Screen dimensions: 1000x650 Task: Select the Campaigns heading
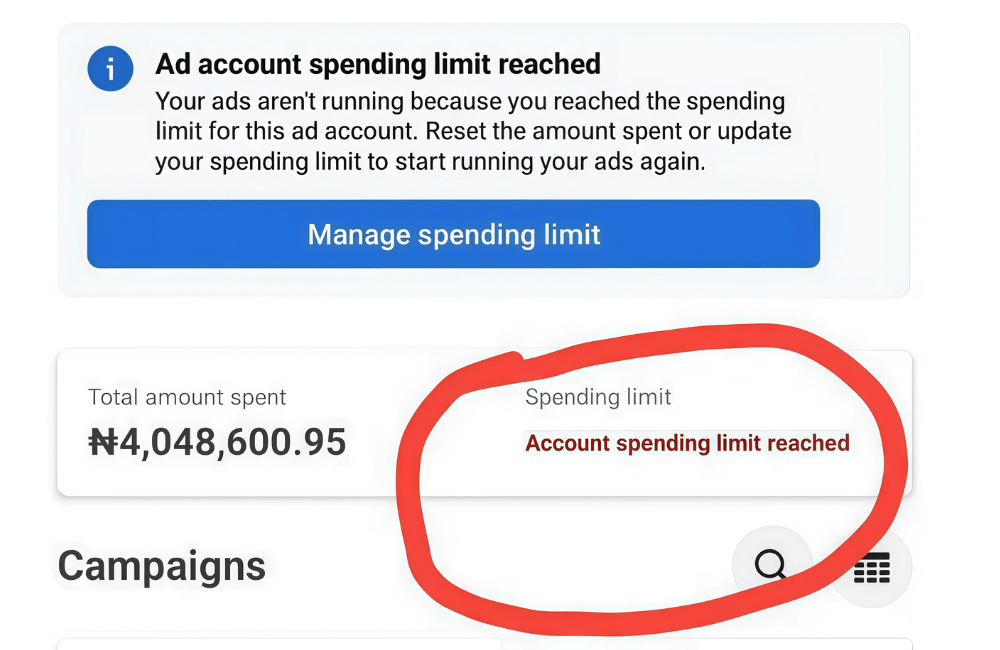[x=161, y=565]
